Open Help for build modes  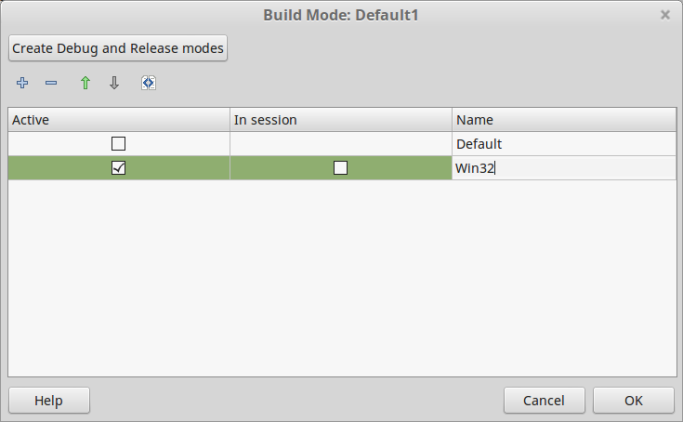coord(48,400)
